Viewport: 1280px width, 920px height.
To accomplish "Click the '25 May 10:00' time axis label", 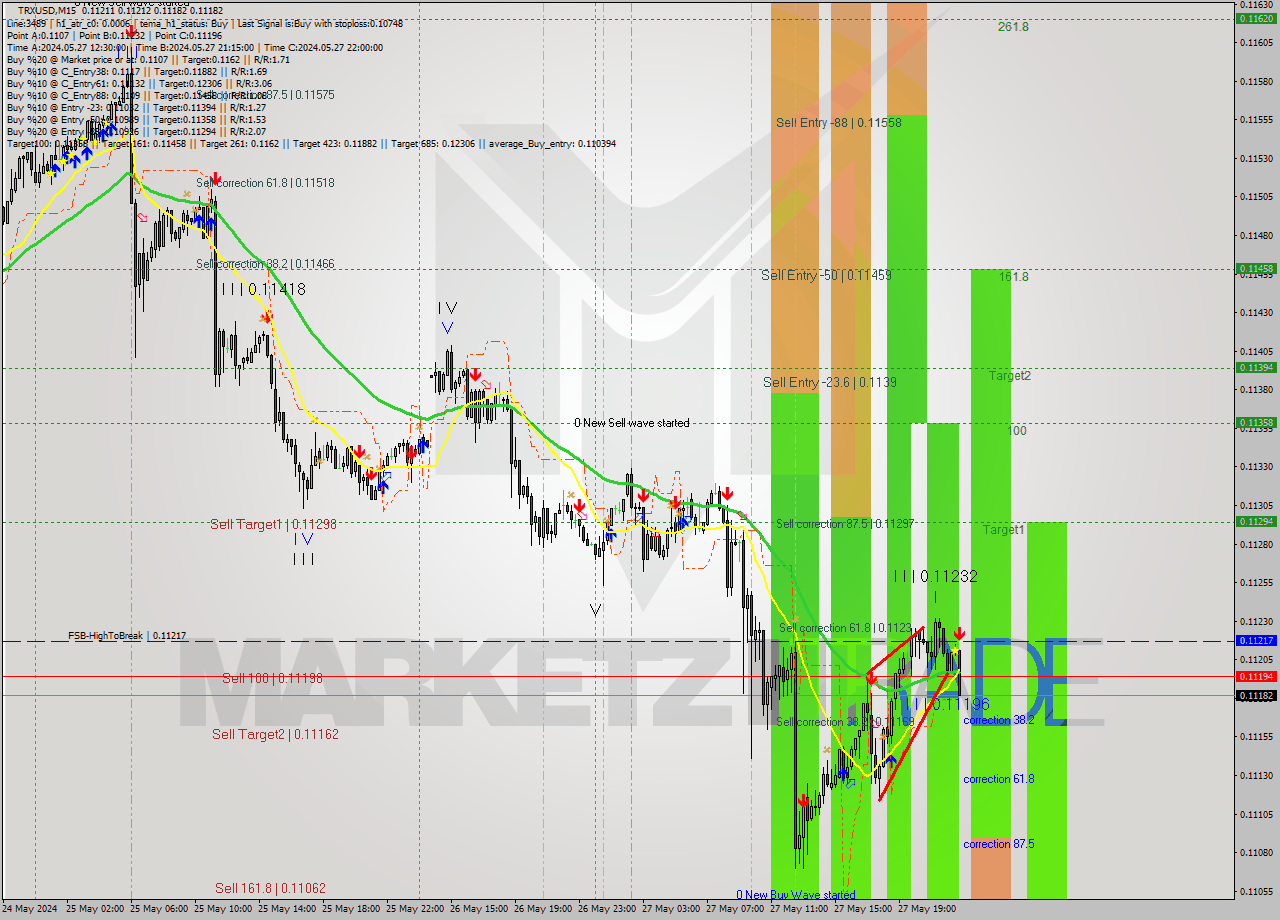I will pos(225,909).
